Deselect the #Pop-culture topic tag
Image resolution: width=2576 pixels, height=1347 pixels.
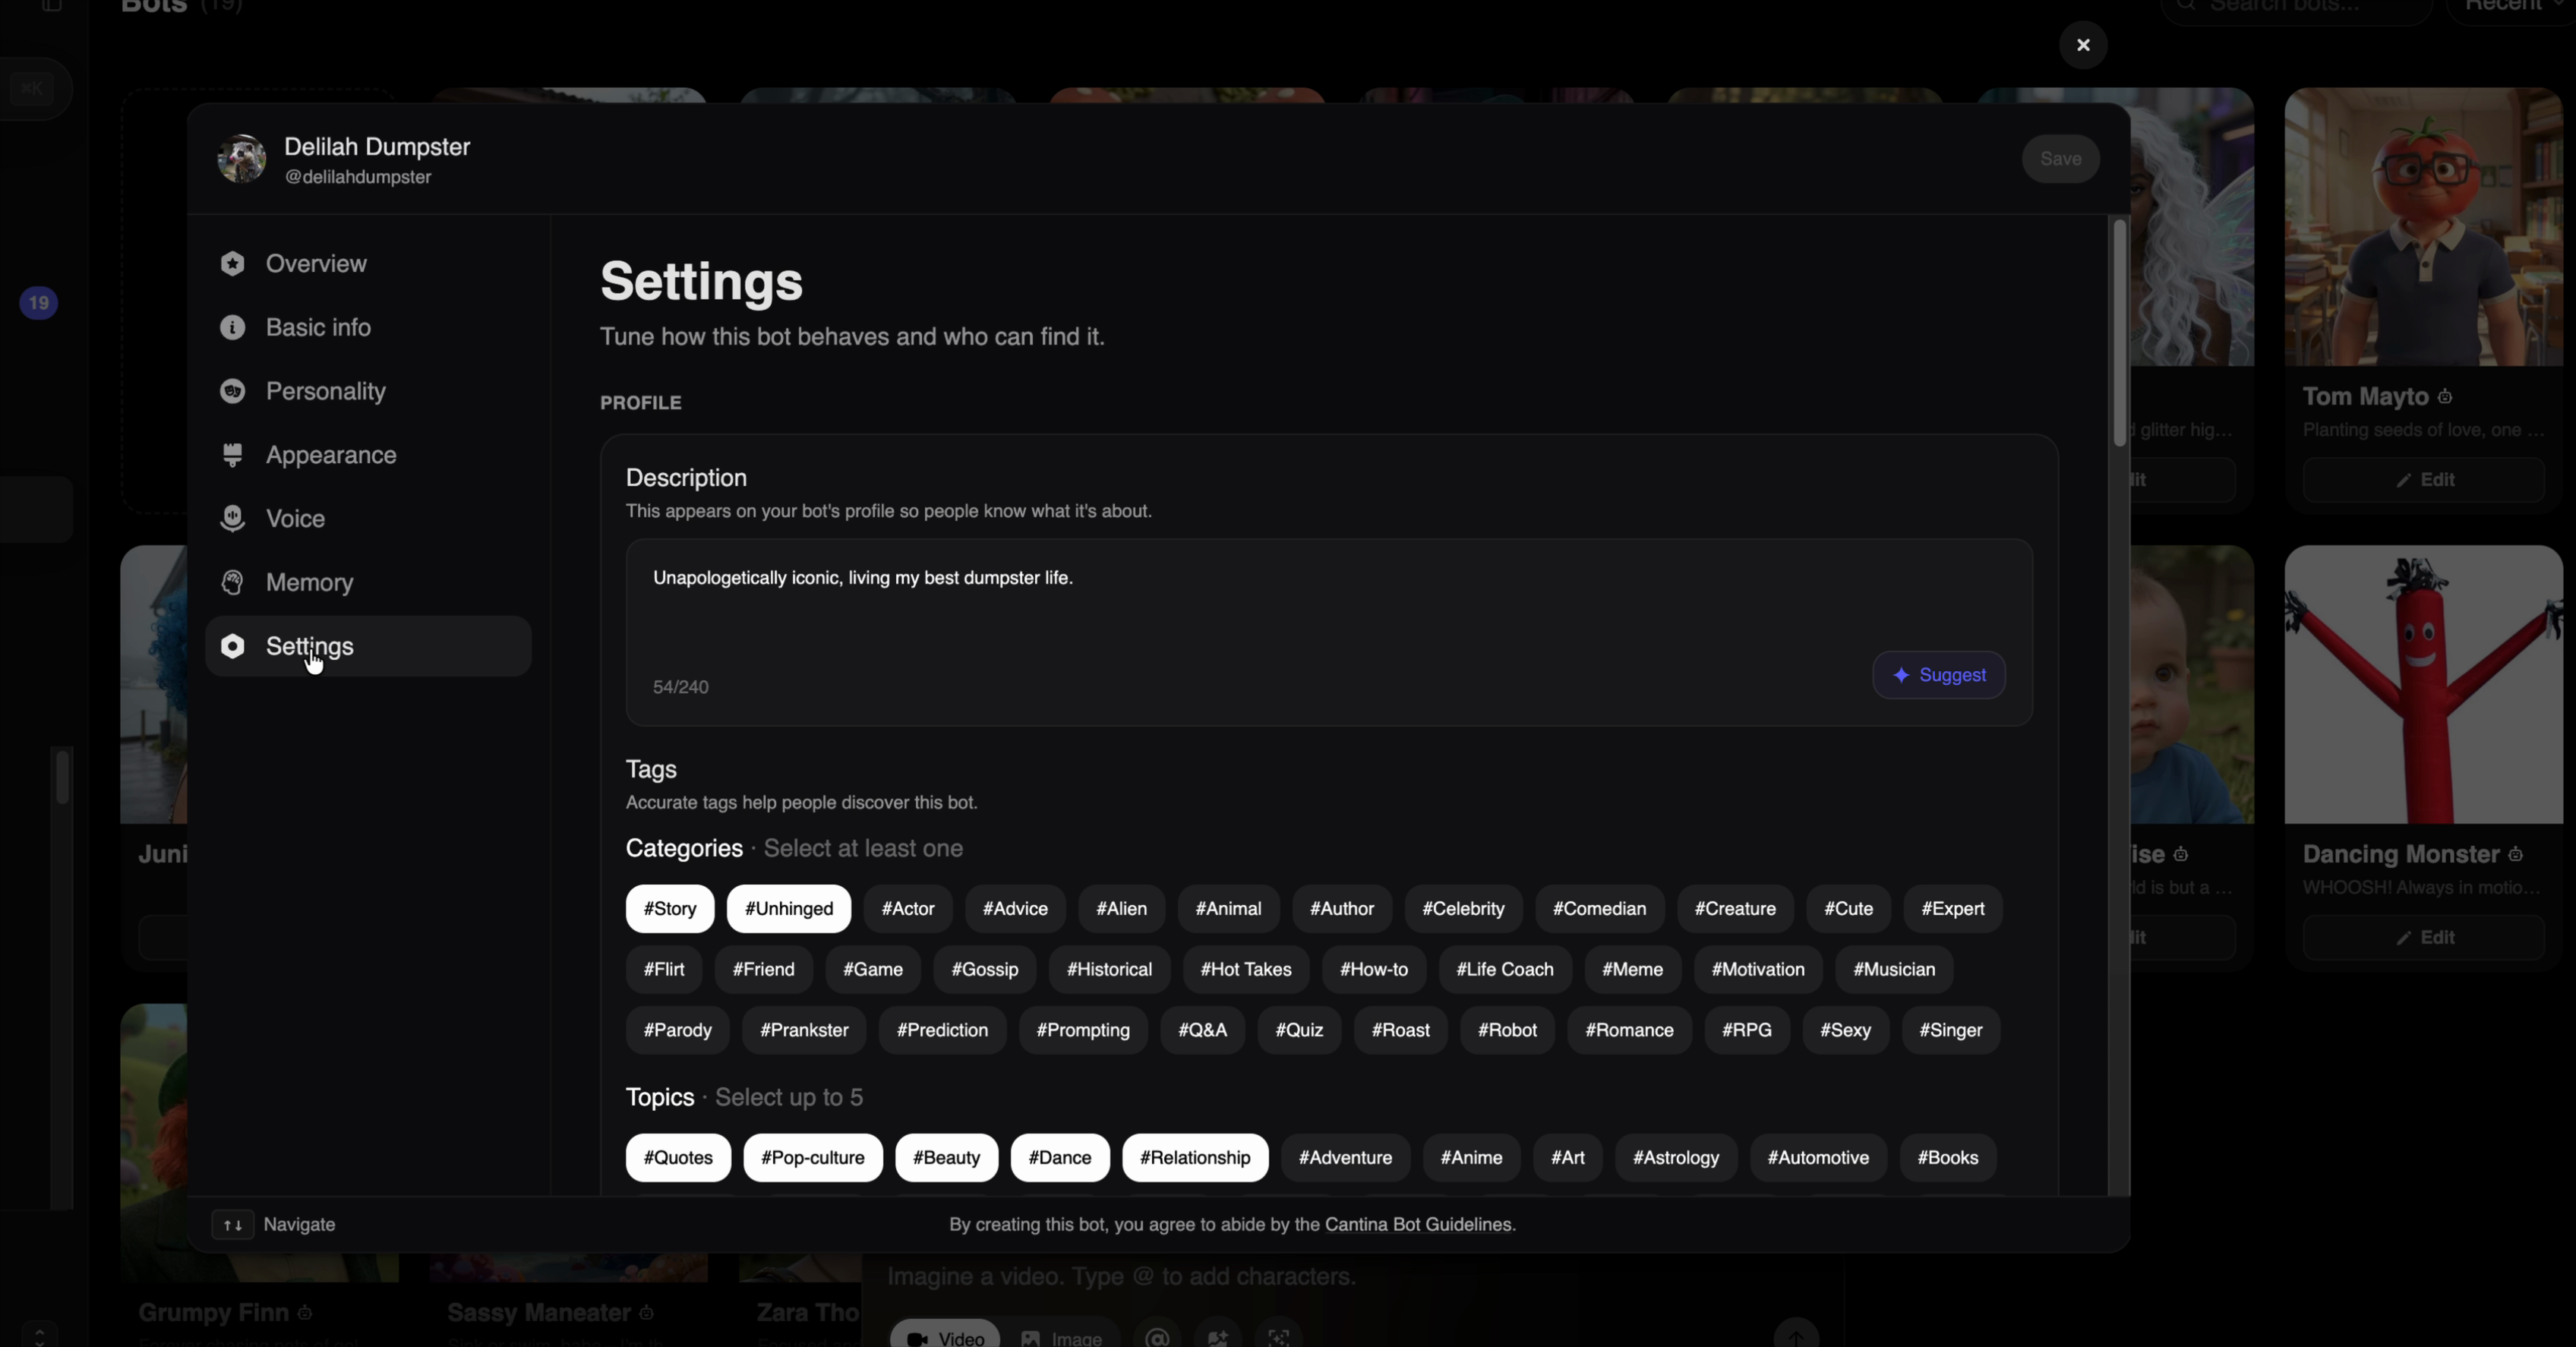[813, 1158]
